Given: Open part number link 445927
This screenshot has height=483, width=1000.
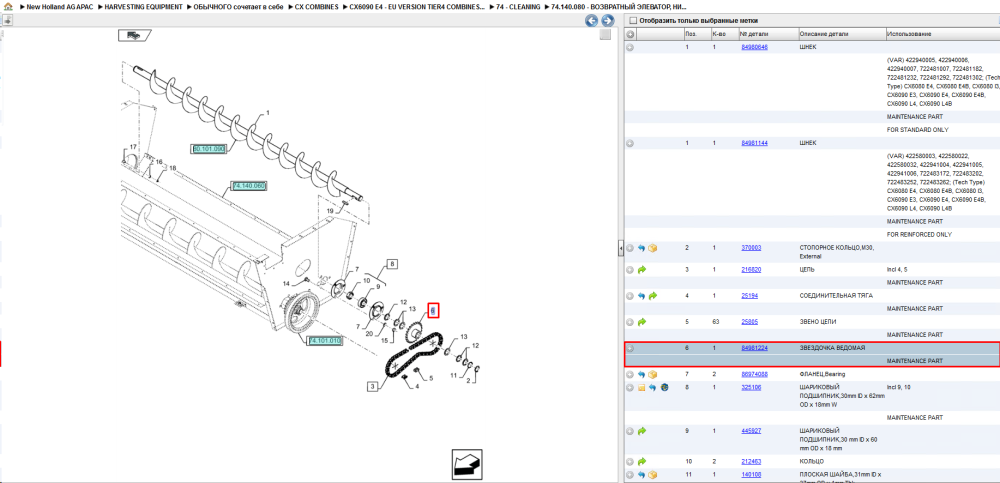Looking at the screenshot, I should point(751,431).
